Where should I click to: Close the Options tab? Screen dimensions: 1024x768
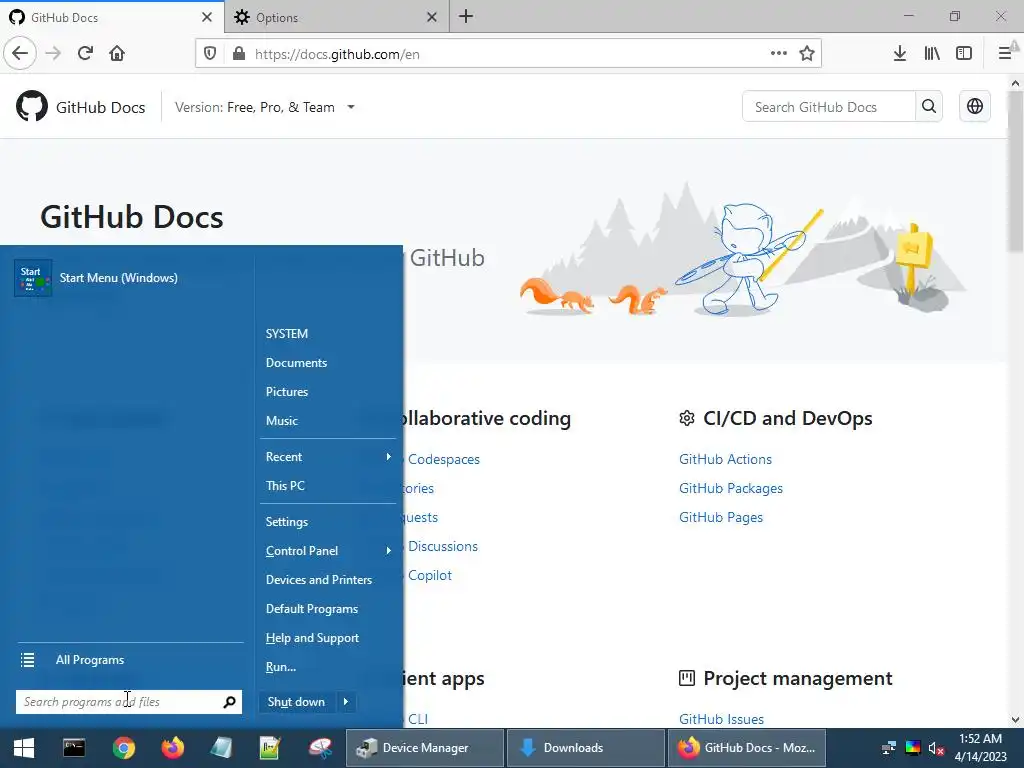(x=432, y=17)
